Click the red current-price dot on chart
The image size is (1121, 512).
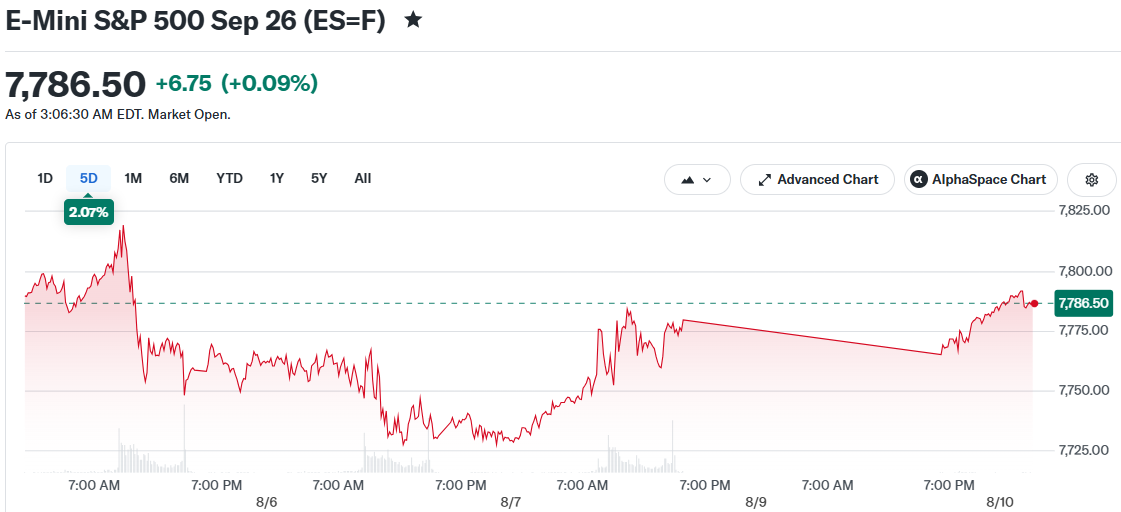click(x=1034, y=303)
